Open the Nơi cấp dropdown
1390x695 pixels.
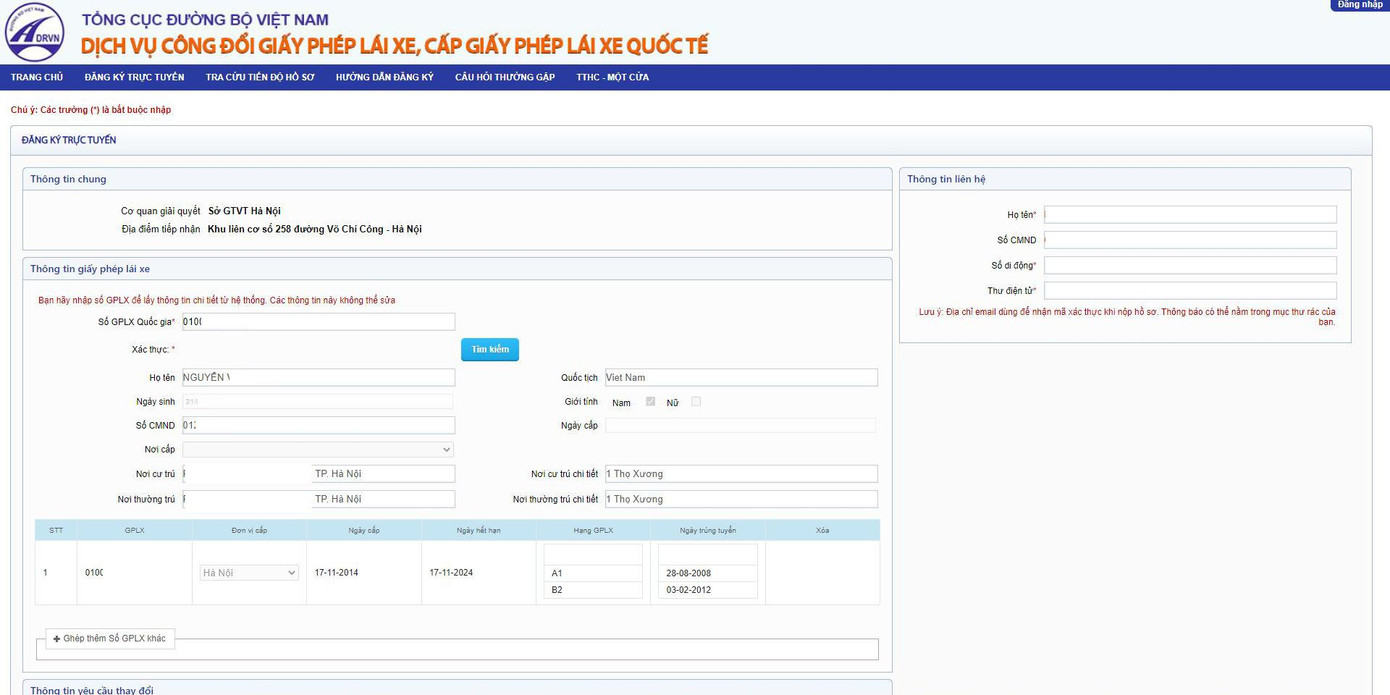coord(318,450)
